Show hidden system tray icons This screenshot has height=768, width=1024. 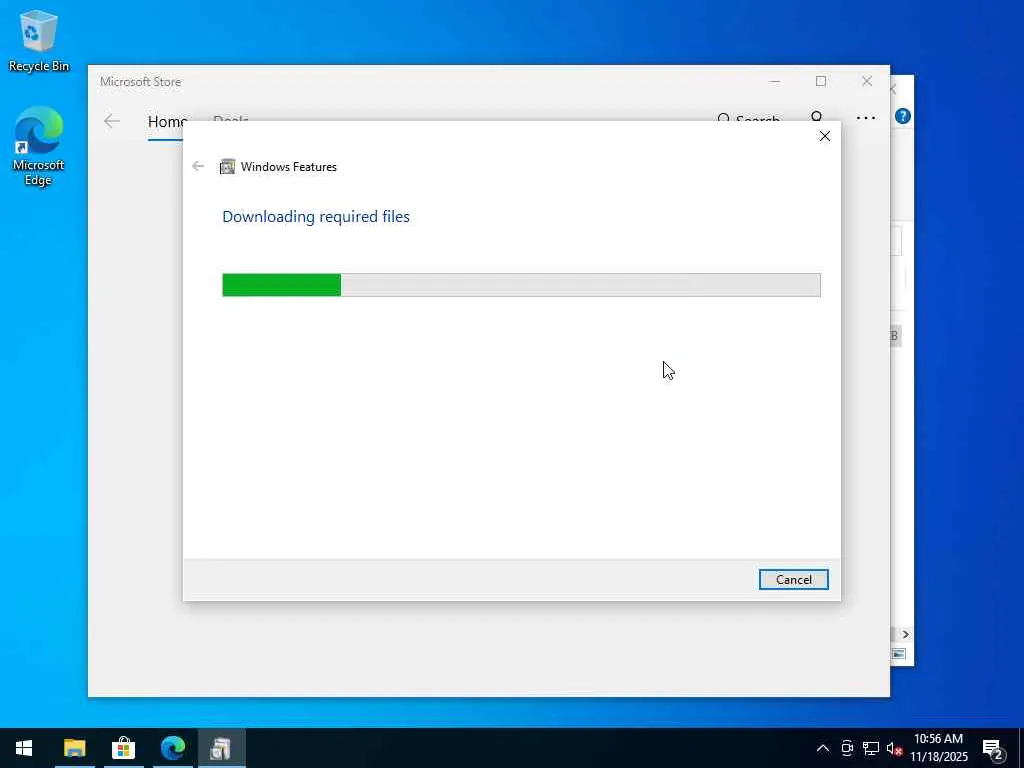(823, 748)
